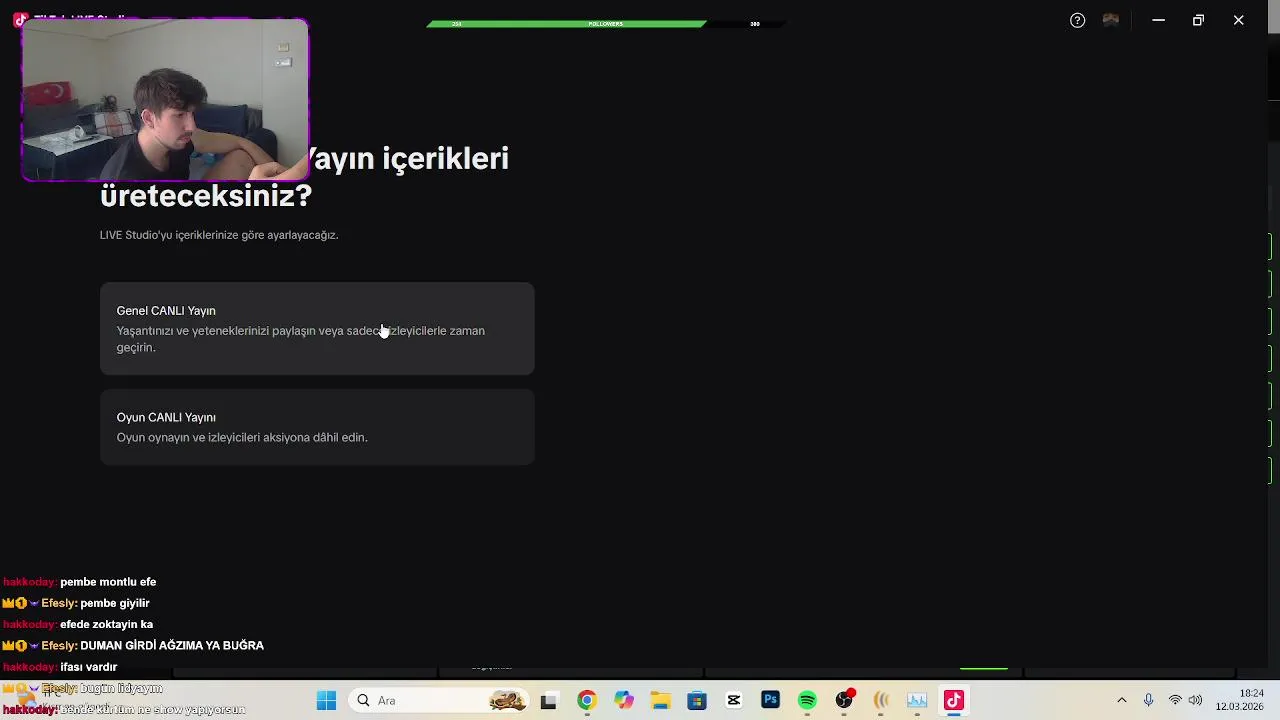This screenshot has width=1280, height=720.
Task: Click the 'pembe giyilir' chat message
Action: tap(115, 603)
